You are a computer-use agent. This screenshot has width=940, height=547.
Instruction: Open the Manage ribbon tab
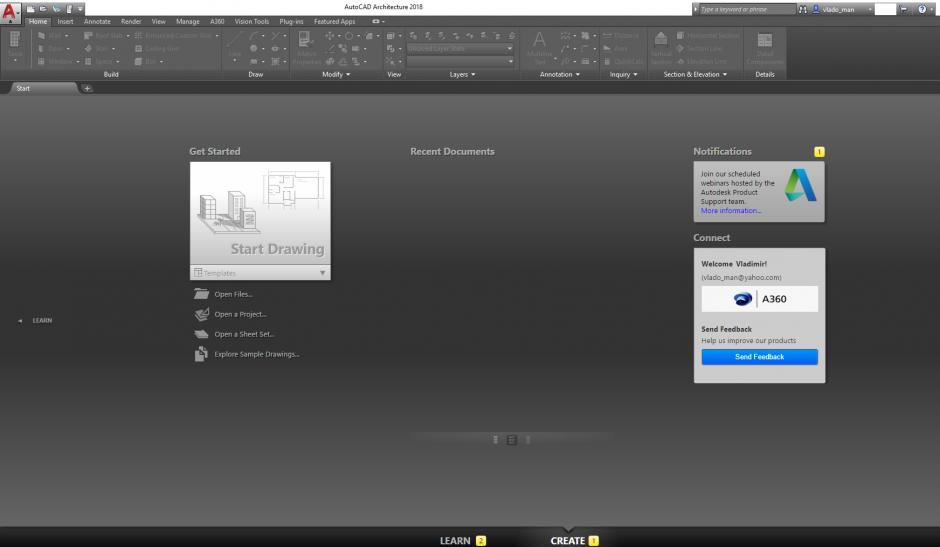coord(188,22)
